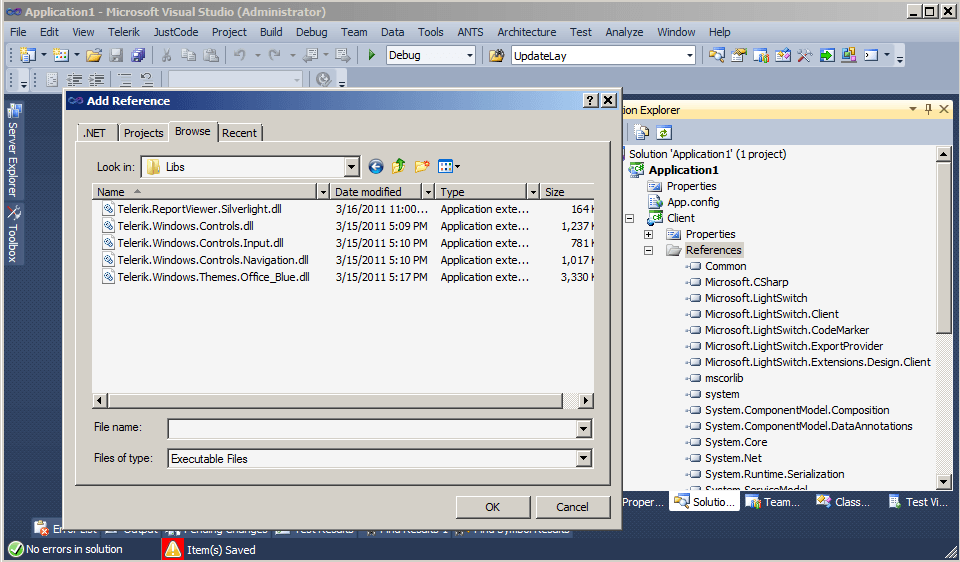Click the Add New Item toolbar icon
Image resolution: width=960 pixels, height=562 pixels.
pyautogui.click(x=61, y=56)
